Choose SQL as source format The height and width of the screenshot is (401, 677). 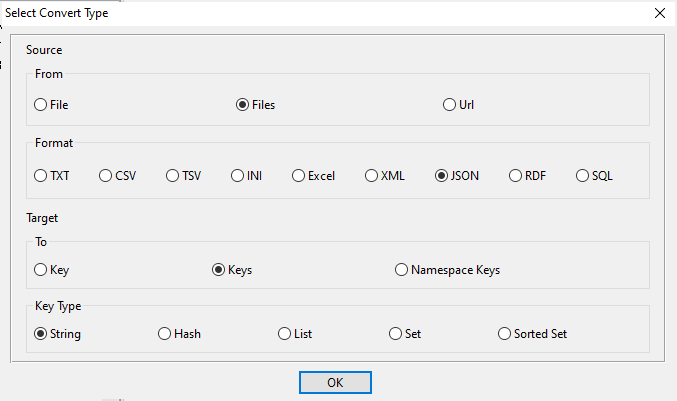click(x=583, y=176)
